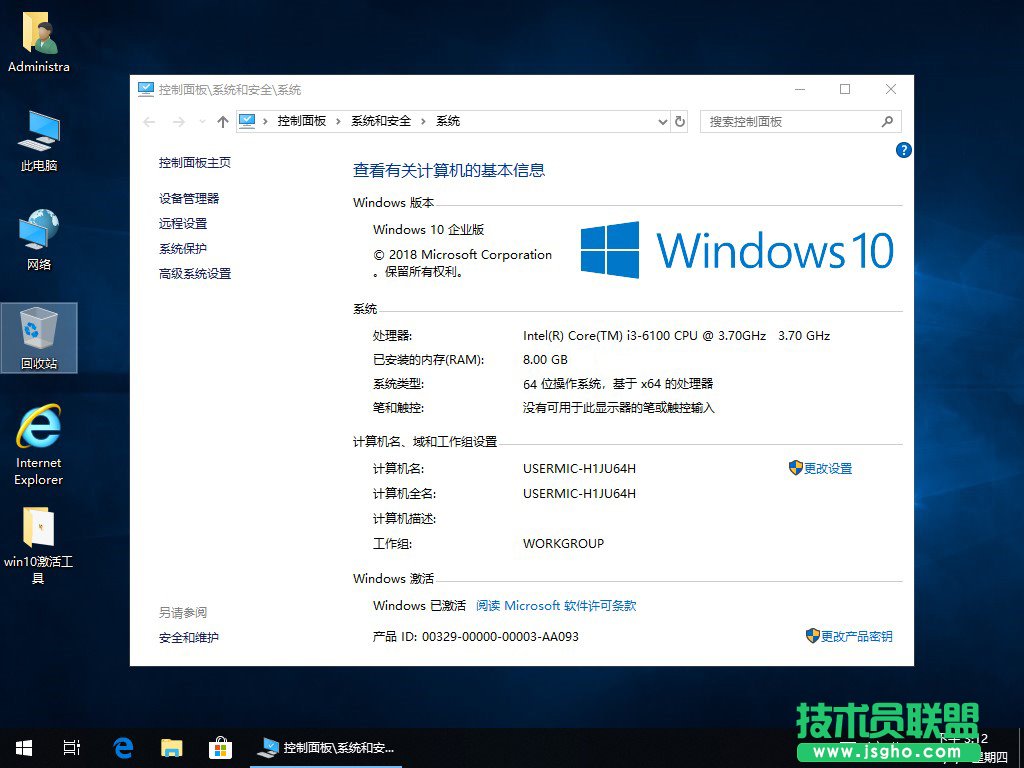Open the Windows Start menu

[x=24, y=747]
